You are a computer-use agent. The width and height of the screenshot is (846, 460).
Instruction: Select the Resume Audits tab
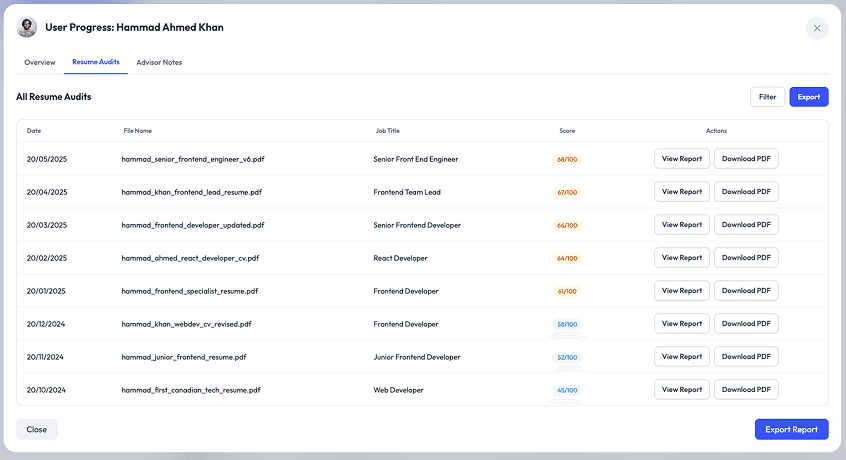click(96, 62)
